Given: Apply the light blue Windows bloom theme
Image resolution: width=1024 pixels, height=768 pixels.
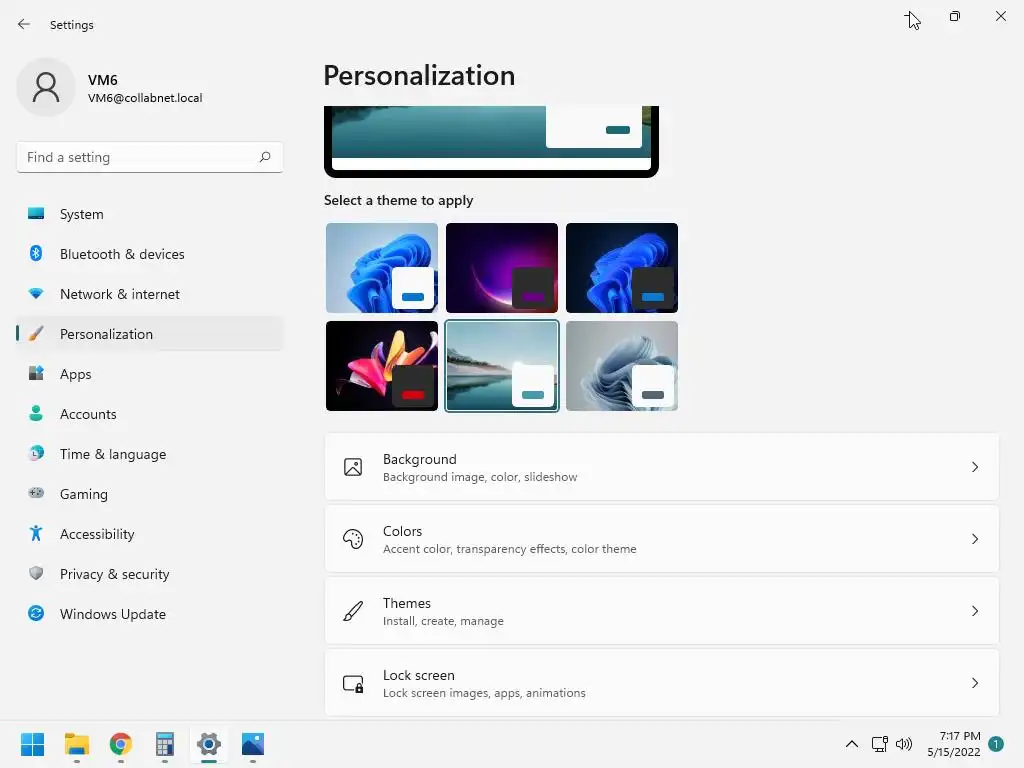Looking at the screenshot, I should [382, 268].
